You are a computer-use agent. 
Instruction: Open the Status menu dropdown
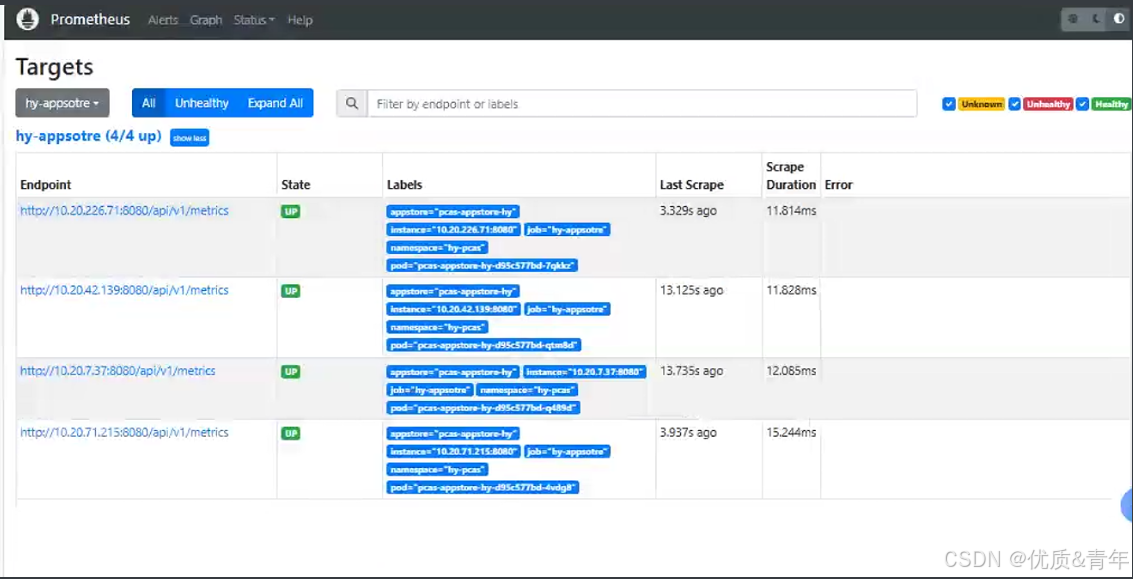(254, 20)
